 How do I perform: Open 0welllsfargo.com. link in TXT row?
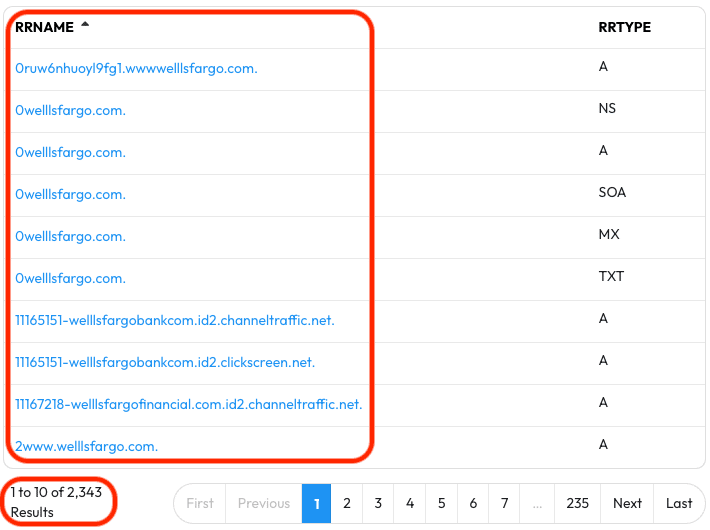click(x=70, y=279)
